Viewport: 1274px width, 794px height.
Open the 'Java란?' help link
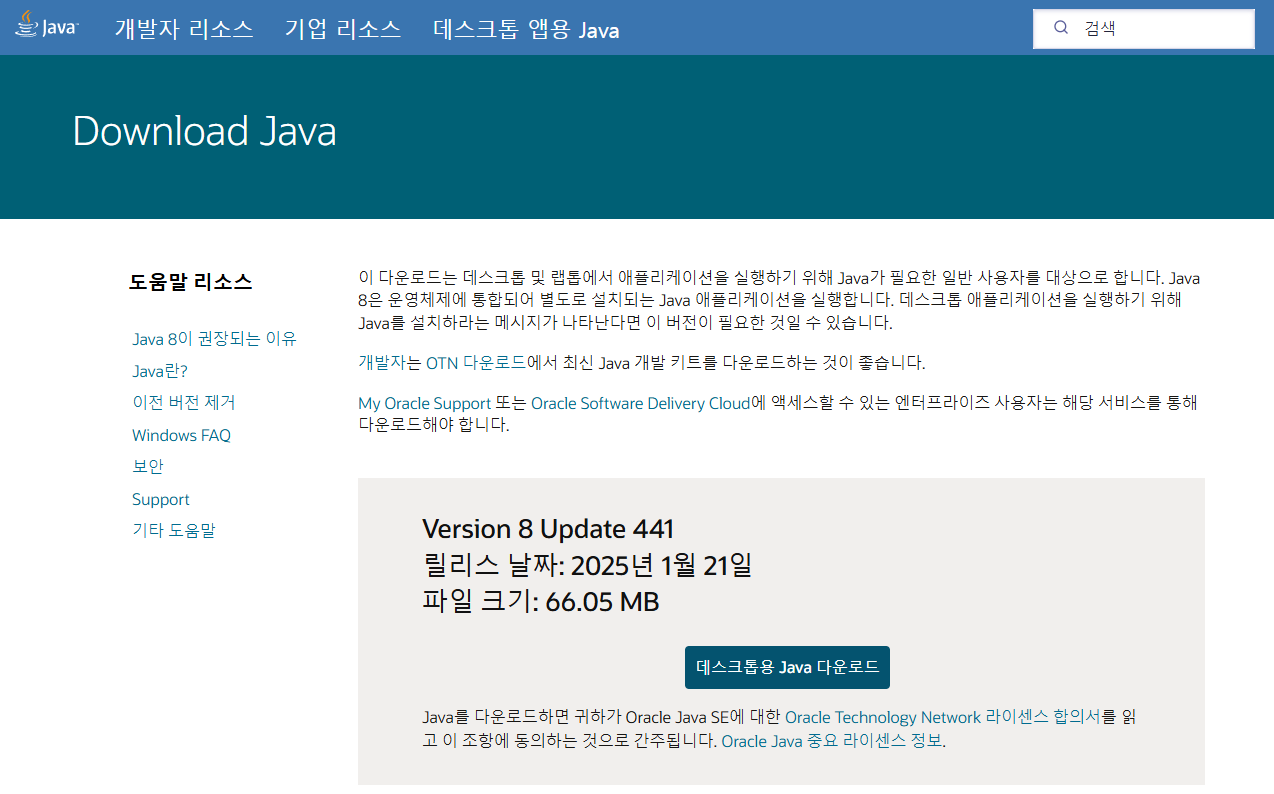point(160,371)
